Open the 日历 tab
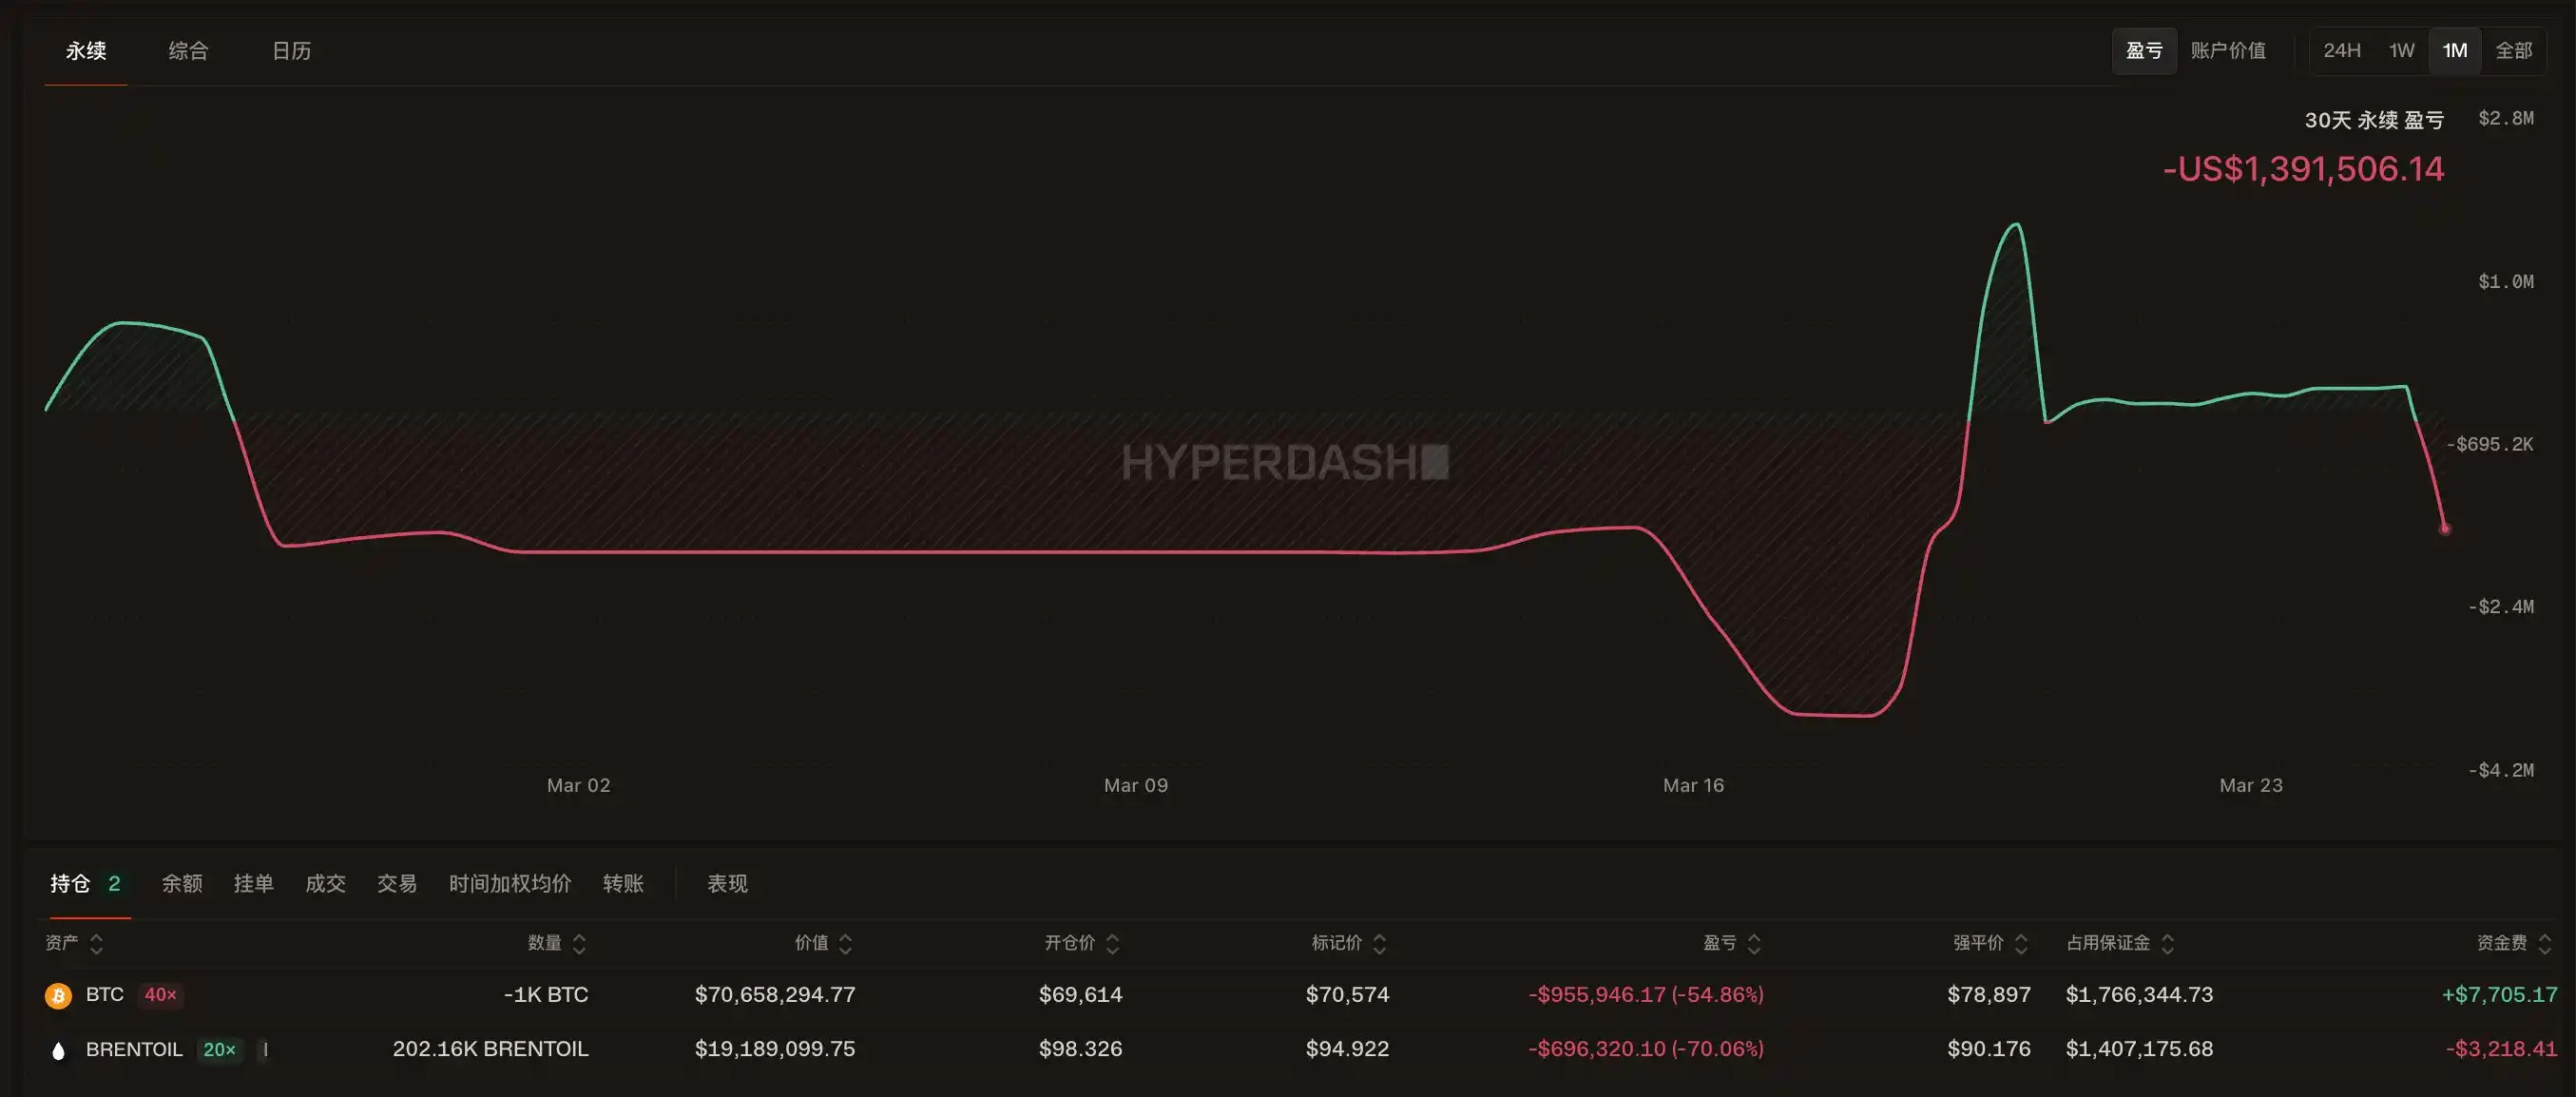2576x1097 pixels. (x=292, y=51)
